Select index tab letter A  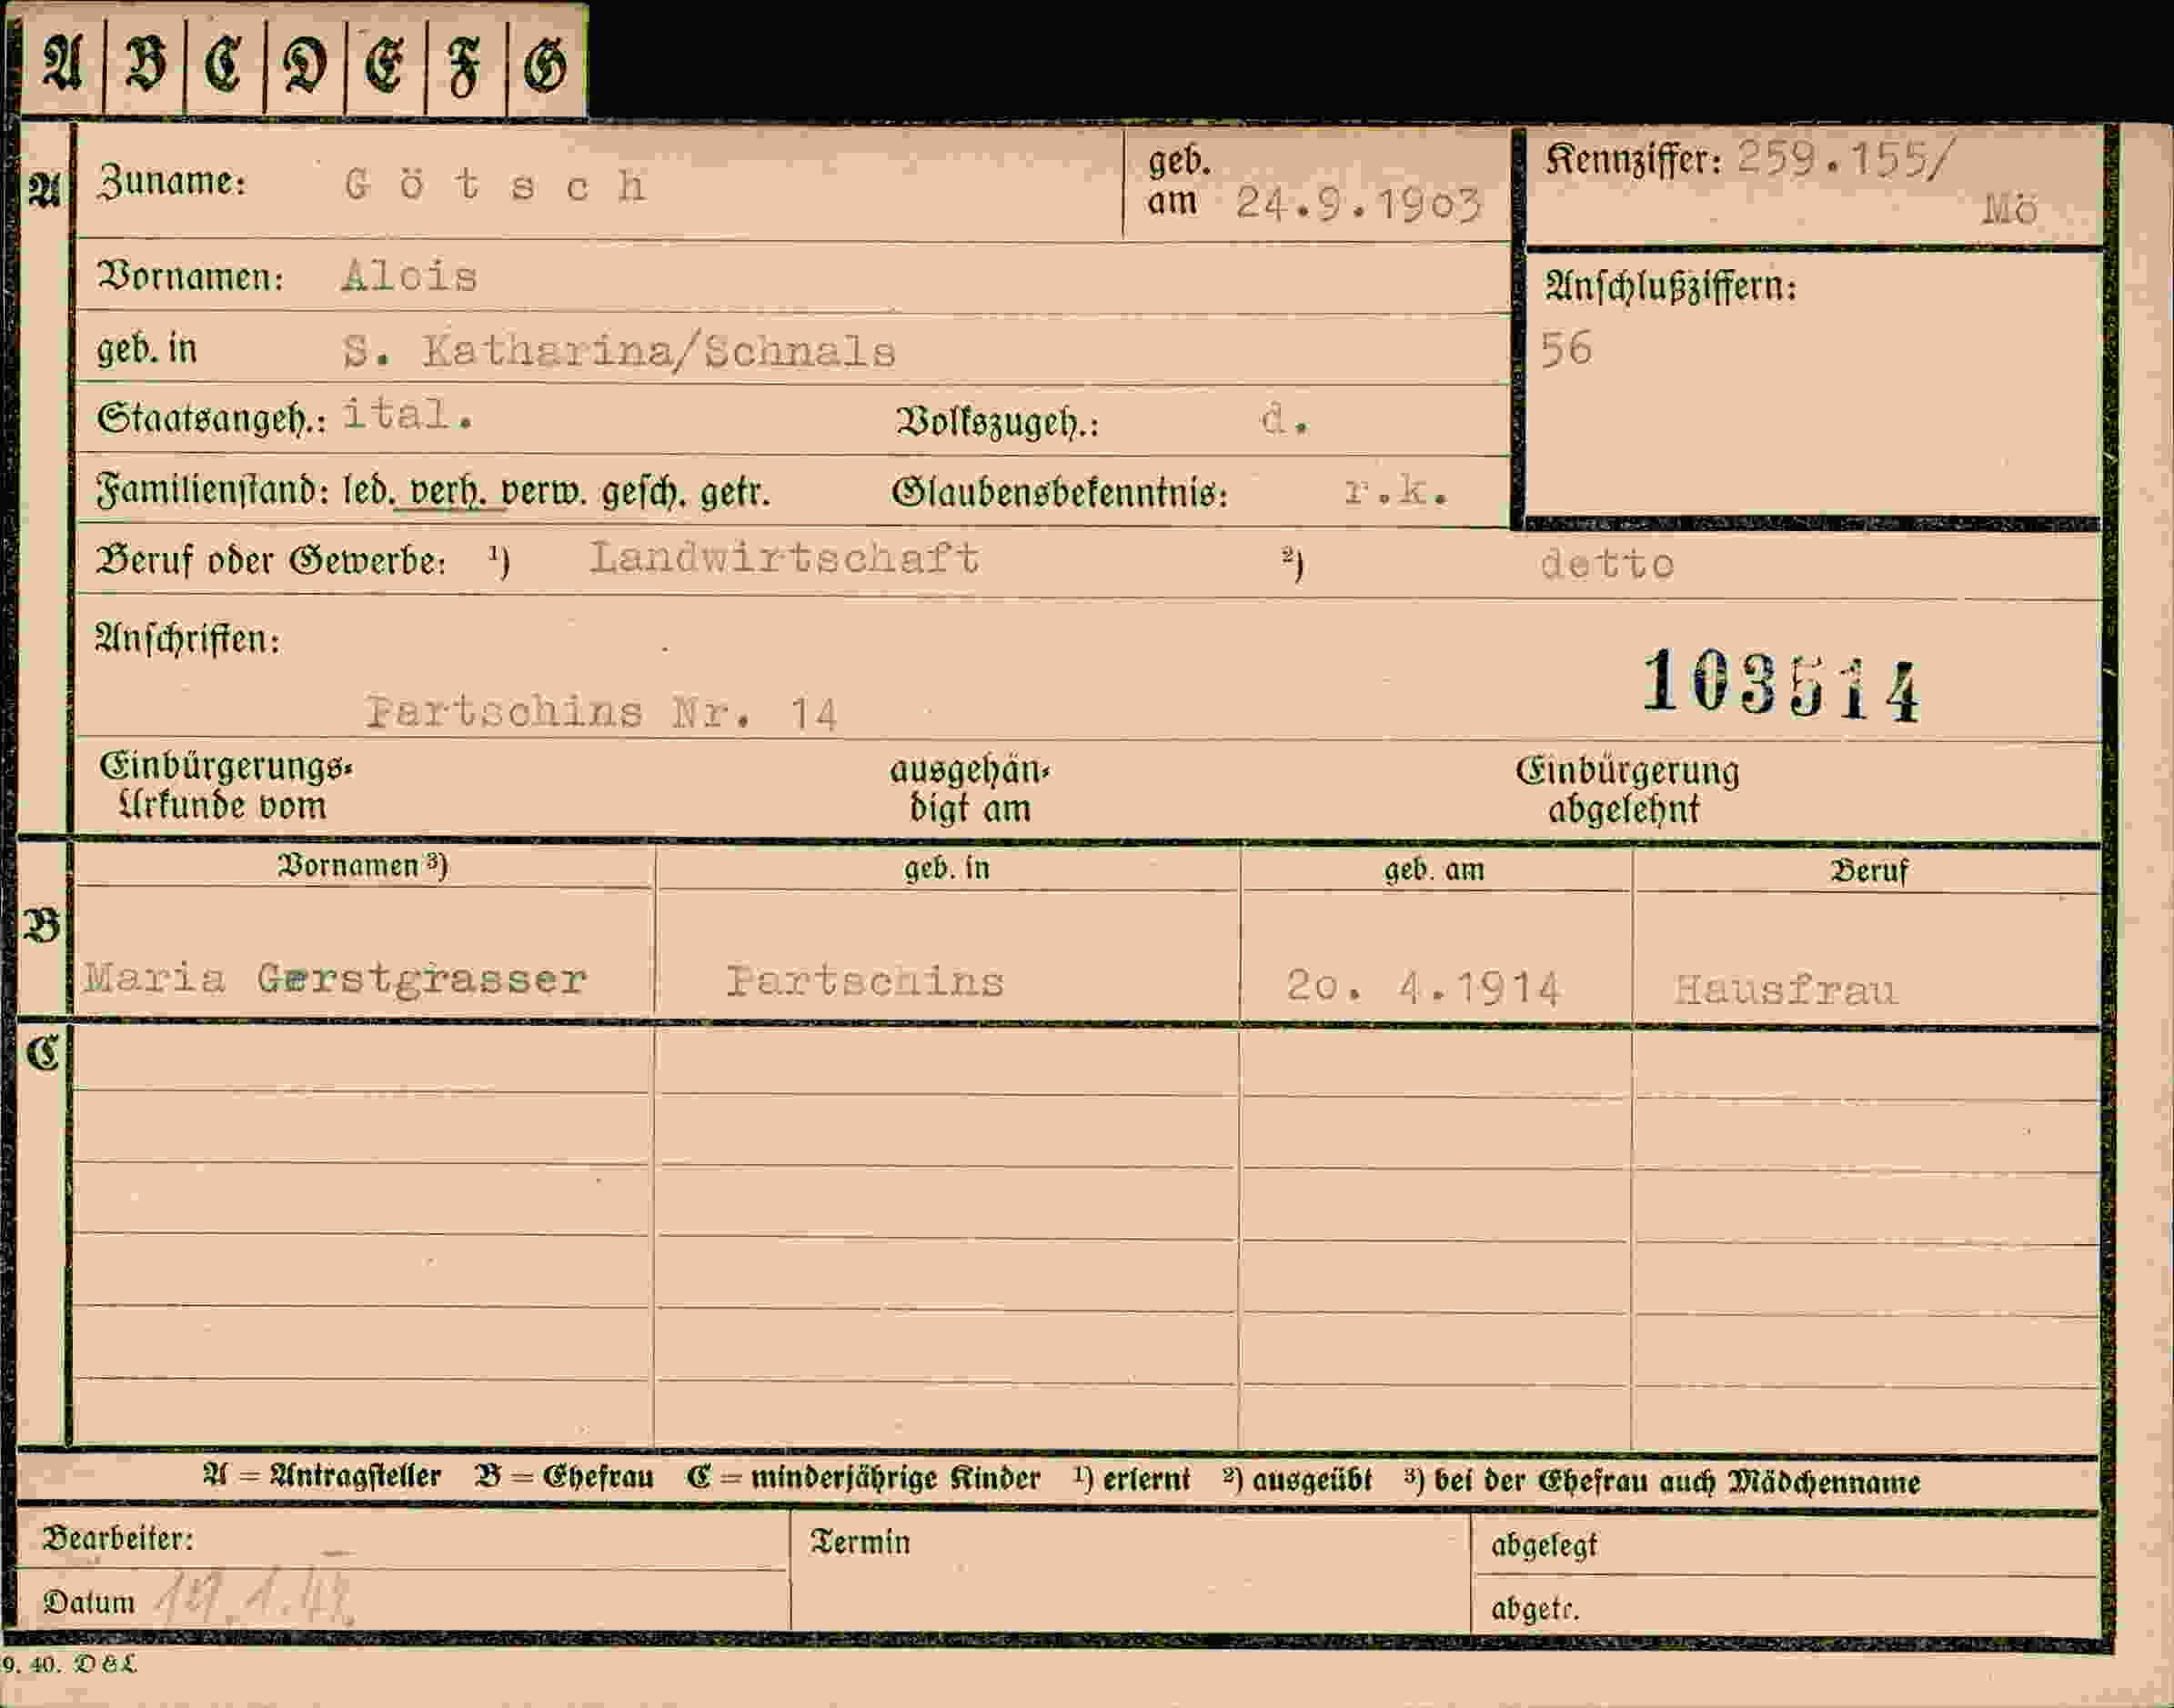click(62, 65)
